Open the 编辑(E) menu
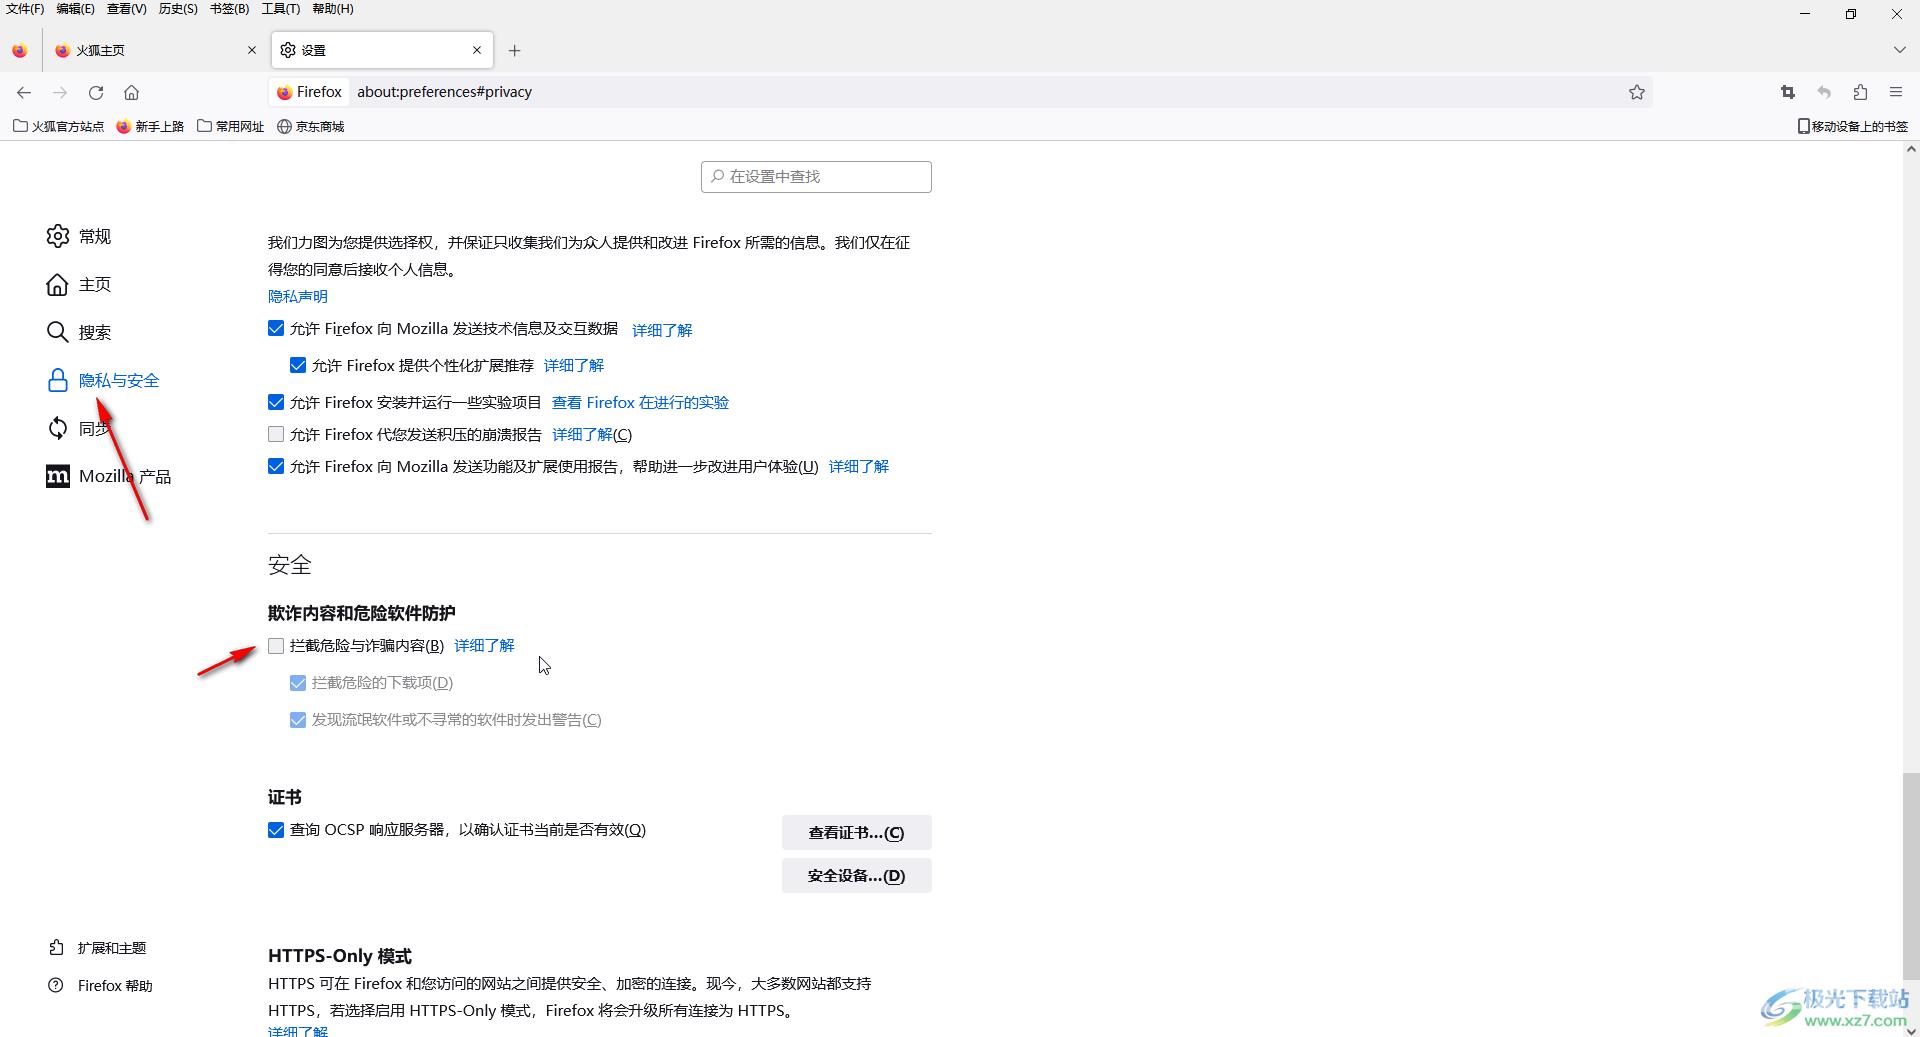The height and width of the screenshot is (1037, 1920). (75, 9)
